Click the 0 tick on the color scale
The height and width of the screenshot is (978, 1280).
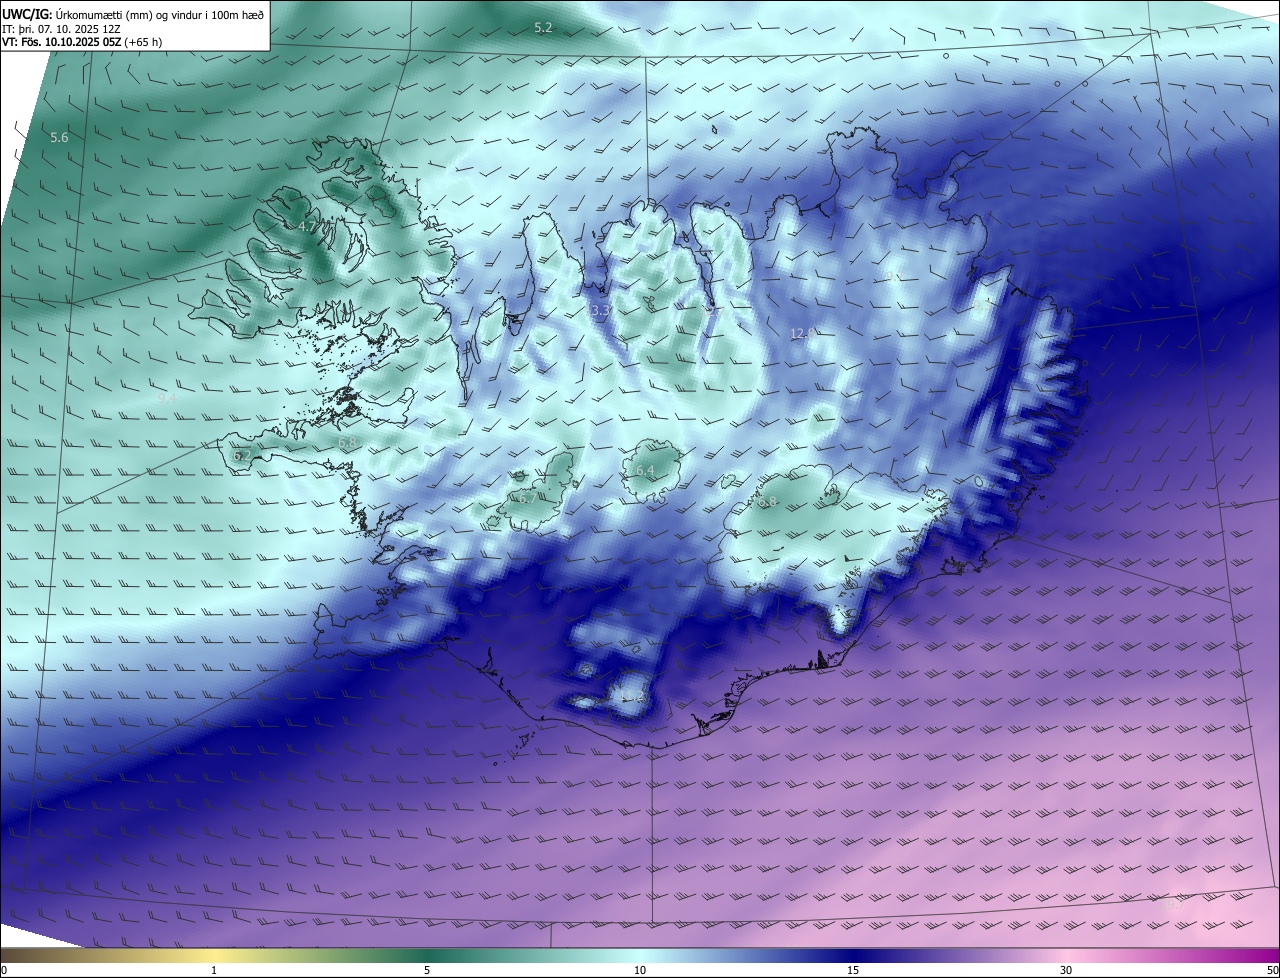pos(4,970)
